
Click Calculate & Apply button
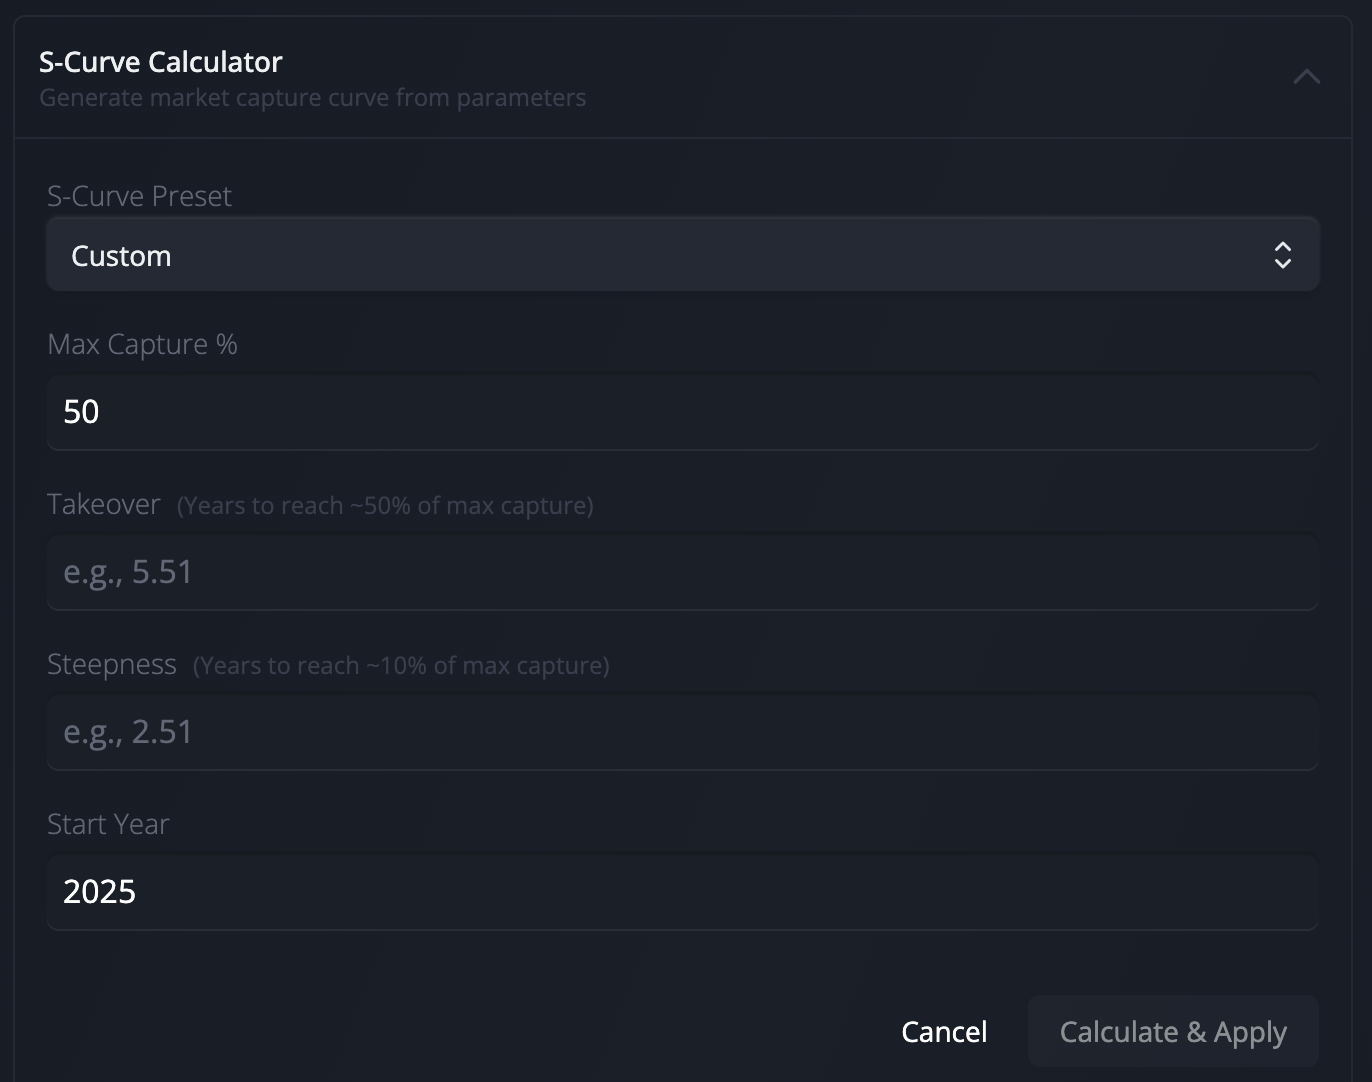(1173, 1031)
